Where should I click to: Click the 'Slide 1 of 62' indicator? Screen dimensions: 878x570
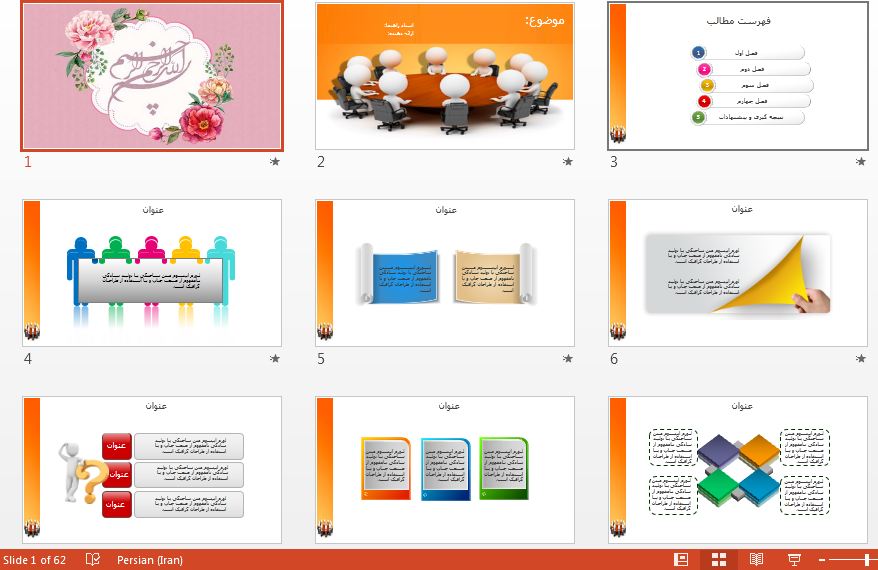35,559
